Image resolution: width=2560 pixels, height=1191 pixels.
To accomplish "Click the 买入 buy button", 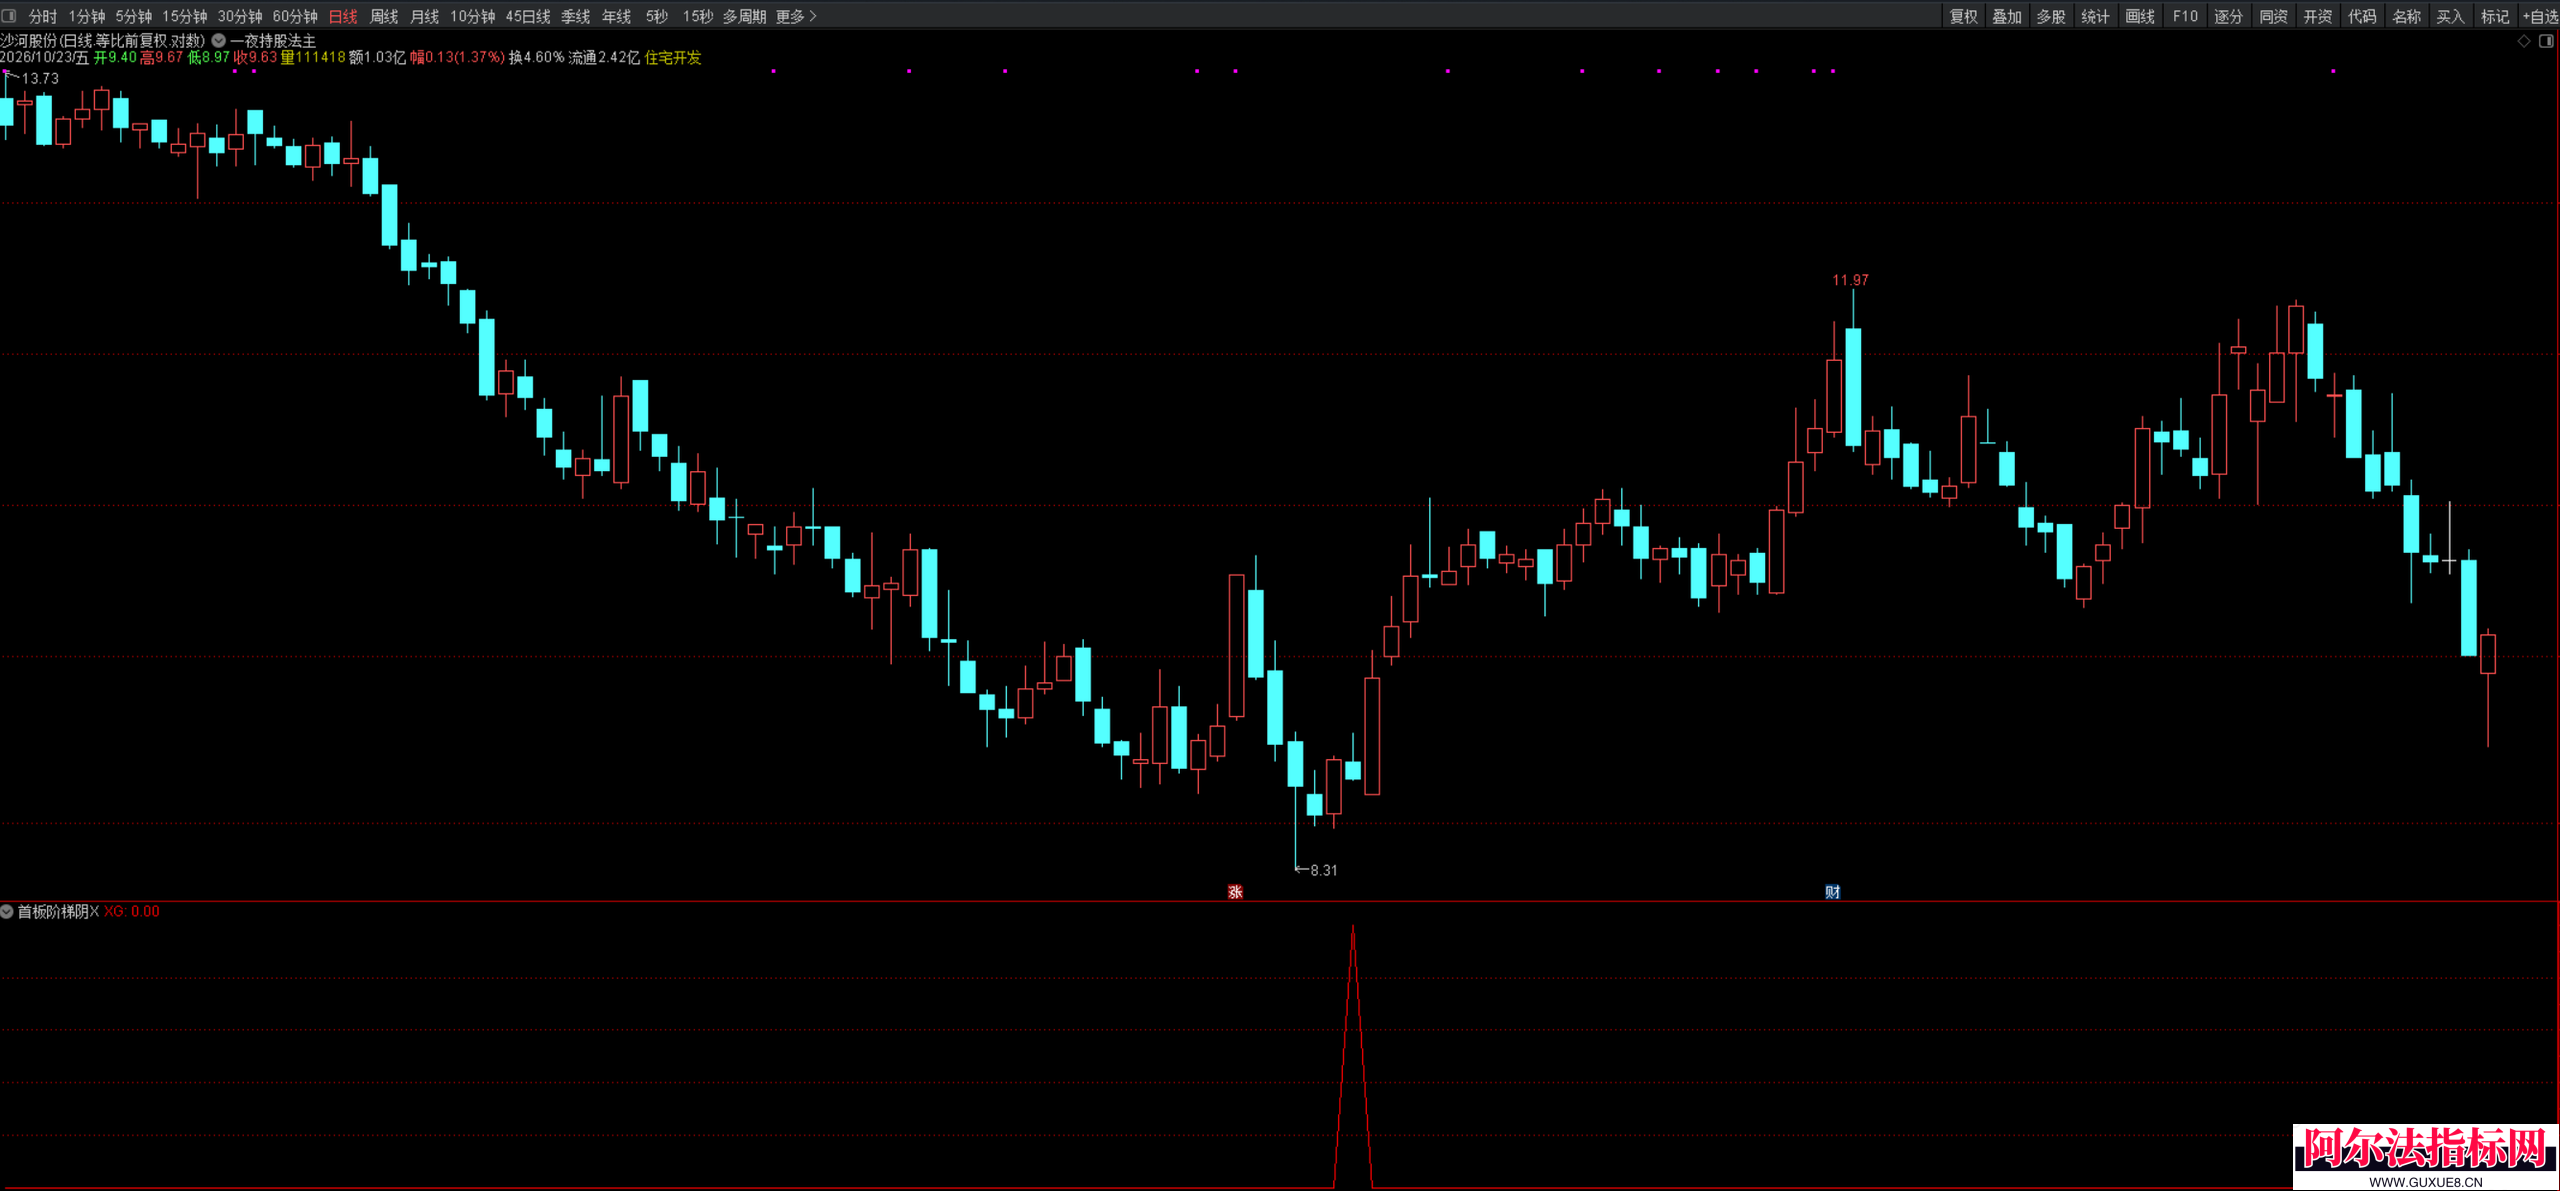I will (2450, 16).
